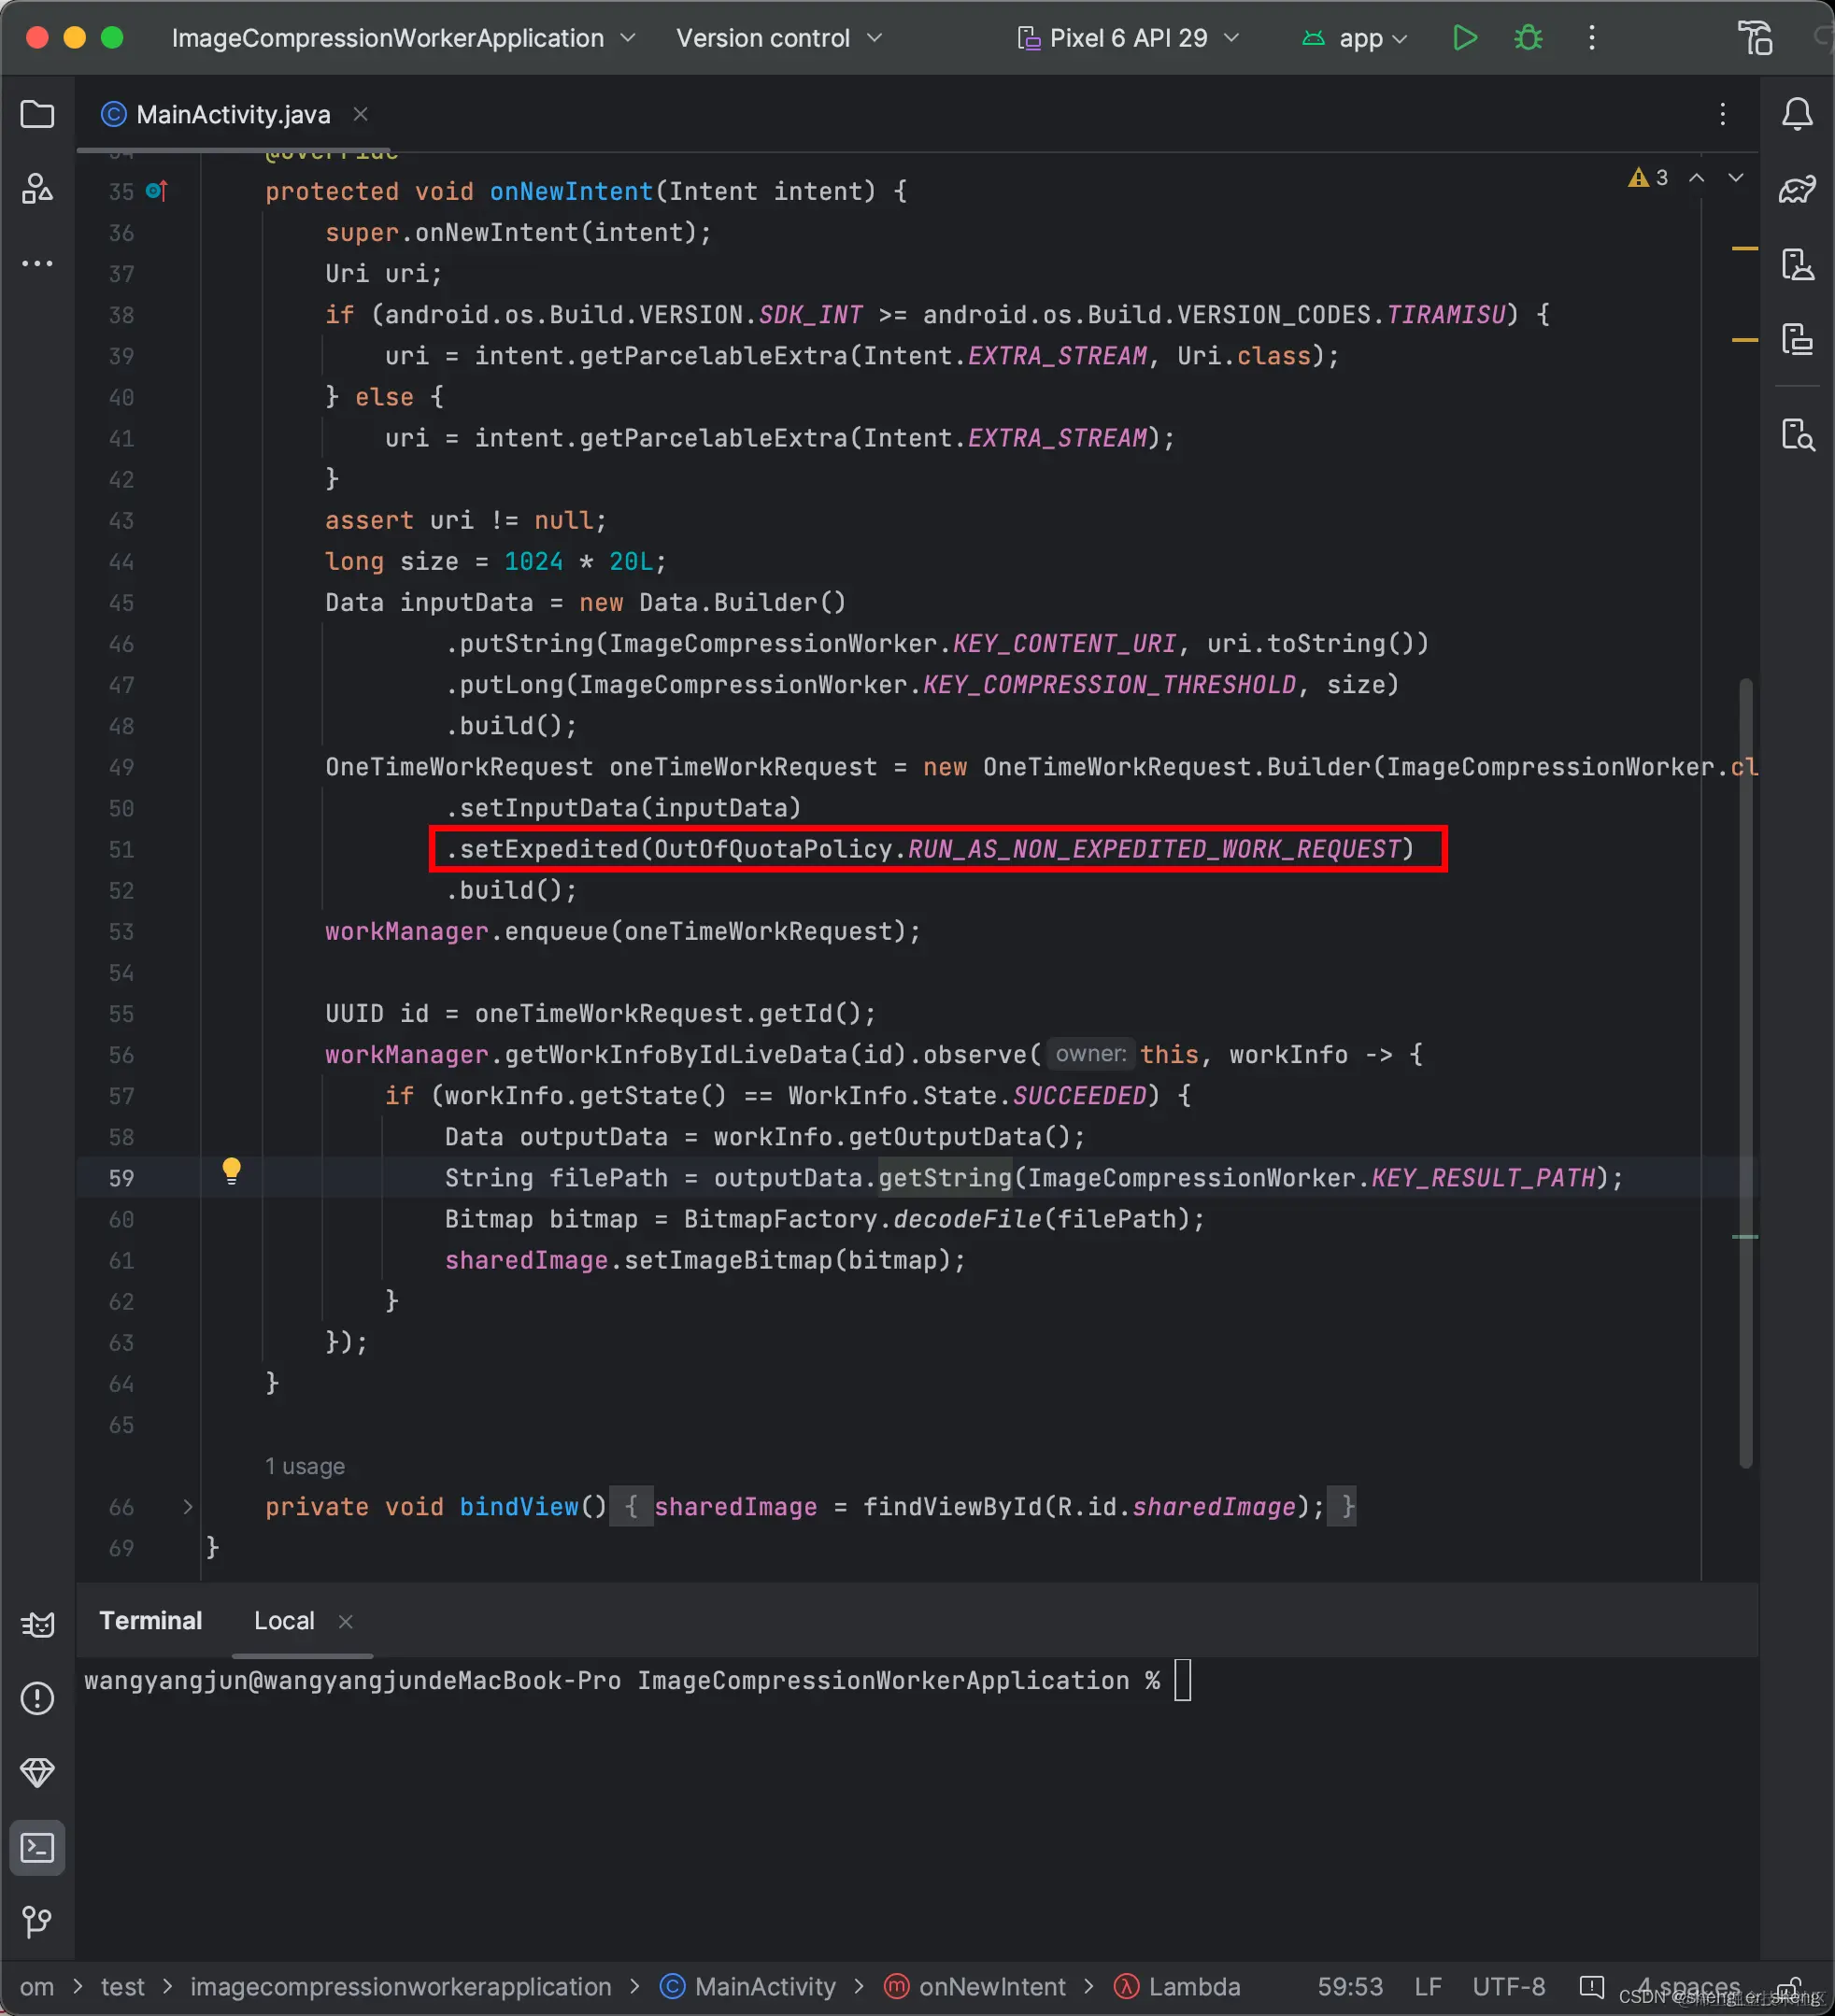Open the Logcat cat icon tool window
Image resolution: width=1835 pixels, height=2016 pixels.
[37, 1625]
